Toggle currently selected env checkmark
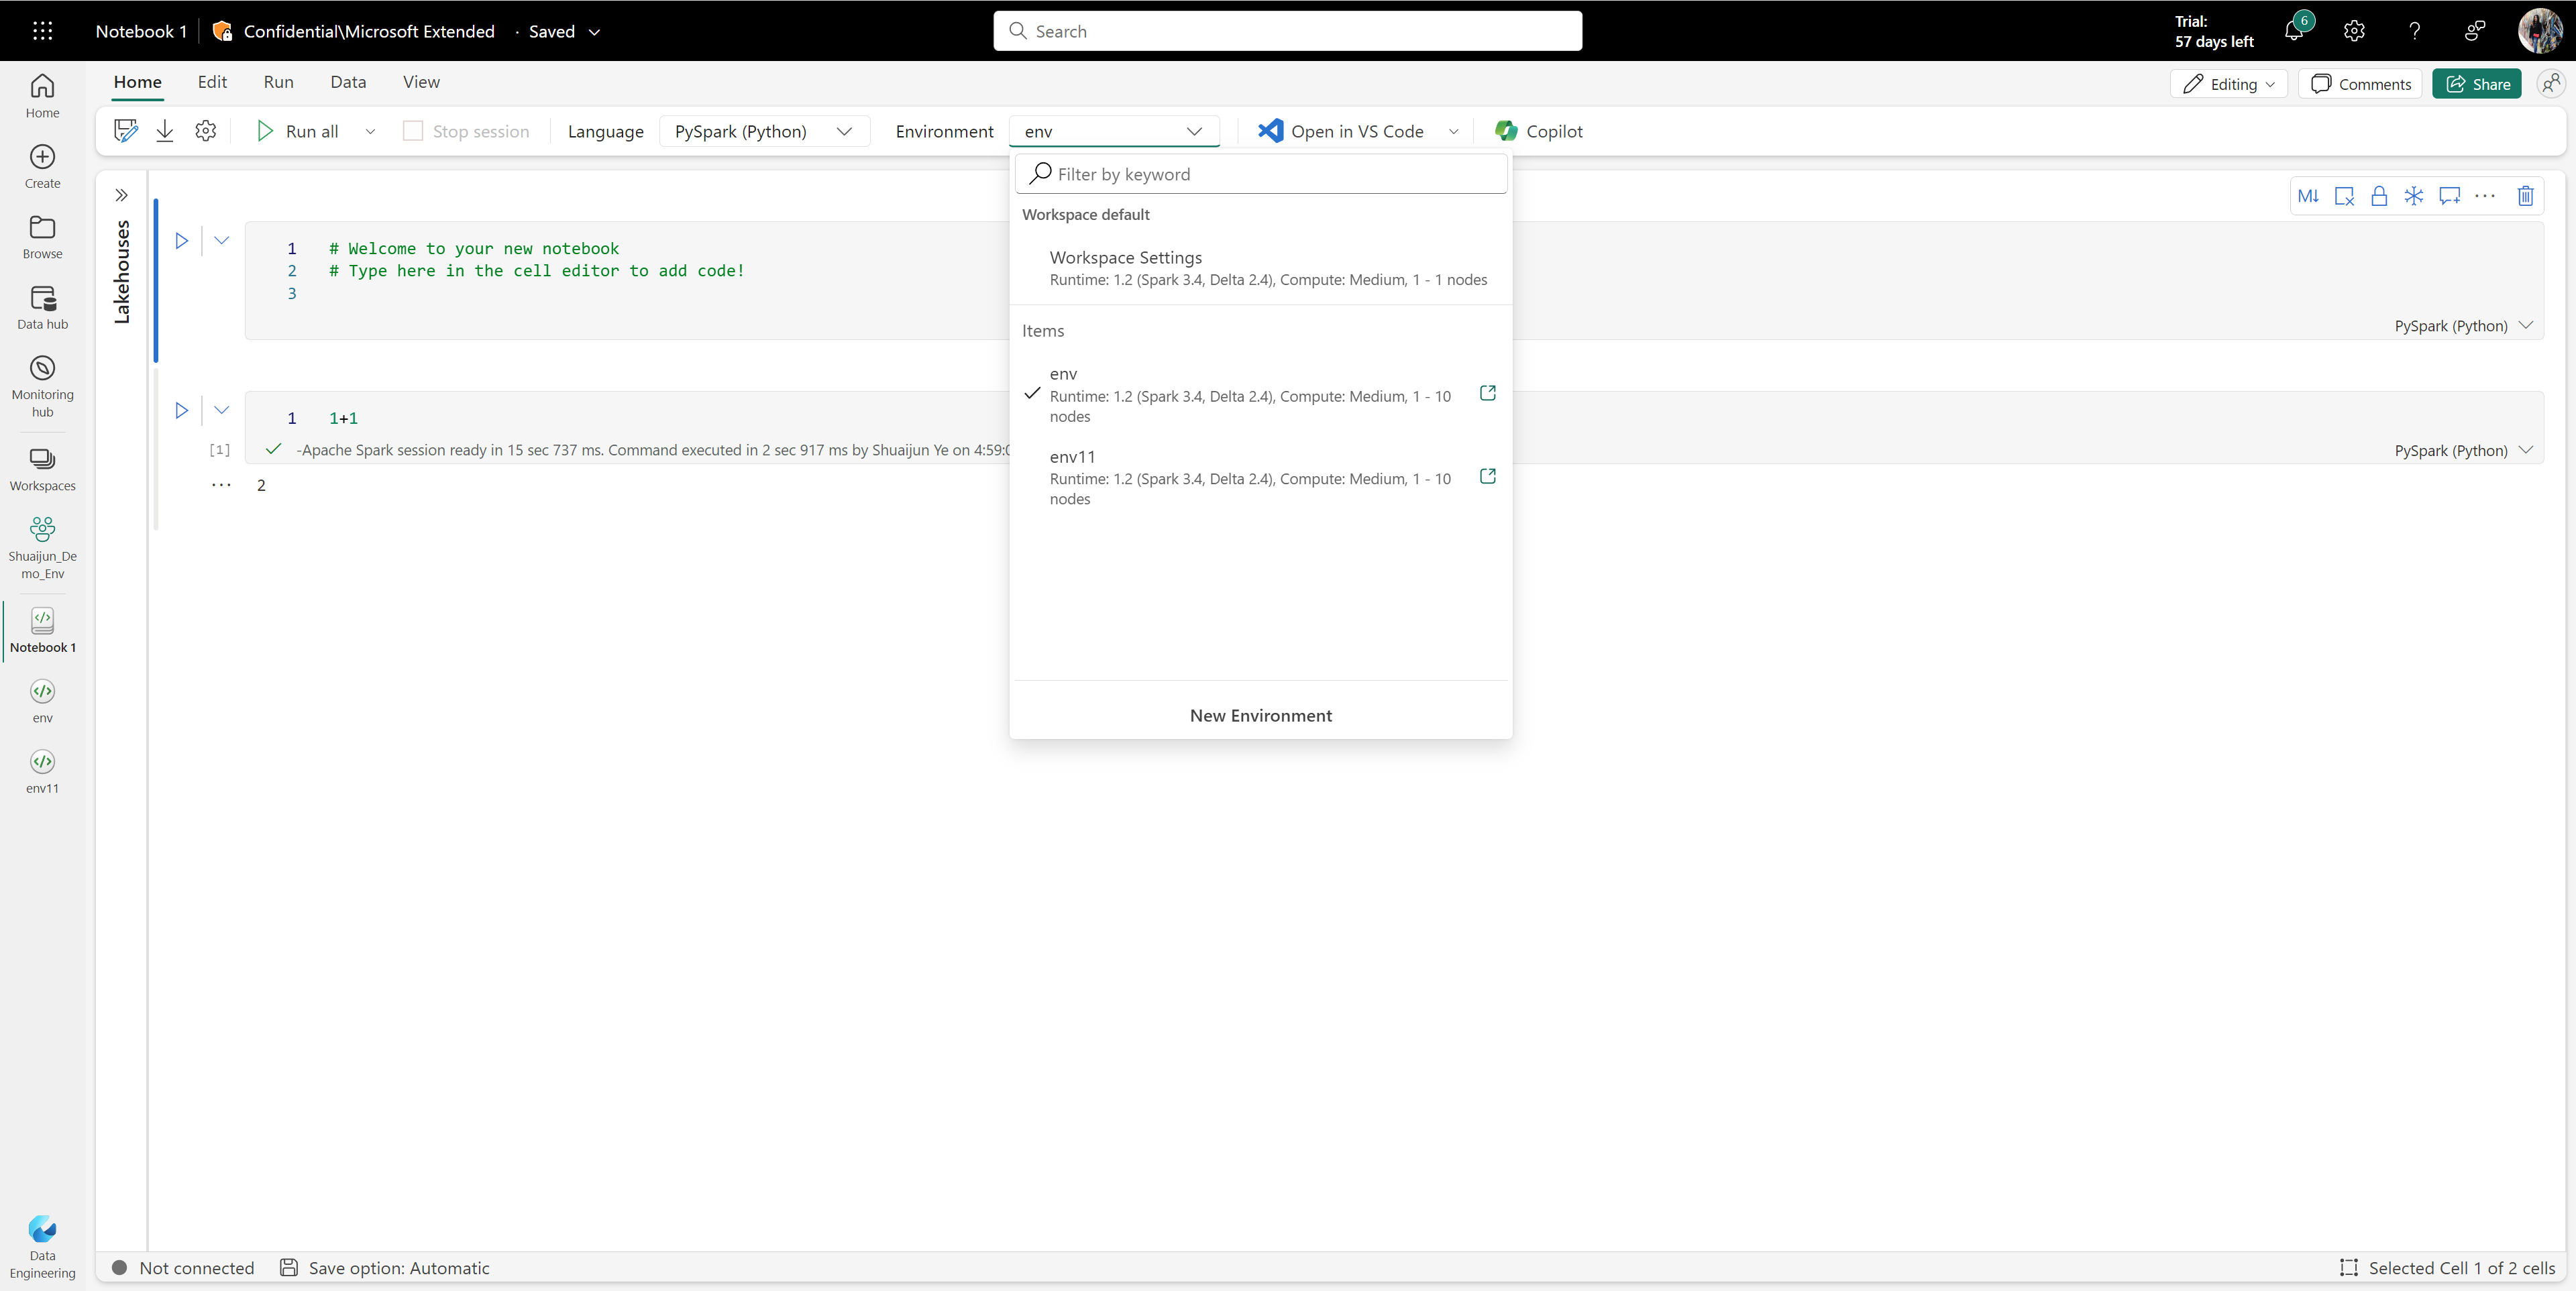 1032,392
